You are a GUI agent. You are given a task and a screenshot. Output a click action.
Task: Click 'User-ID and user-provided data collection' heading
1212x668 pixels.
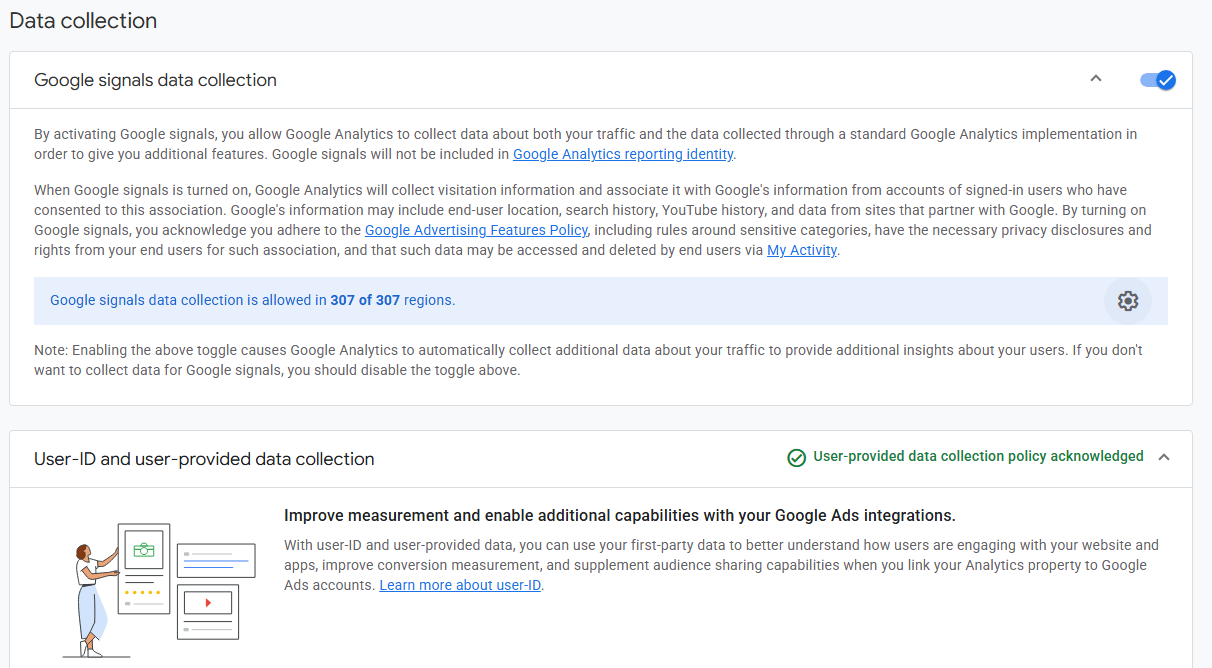point(204,459)
